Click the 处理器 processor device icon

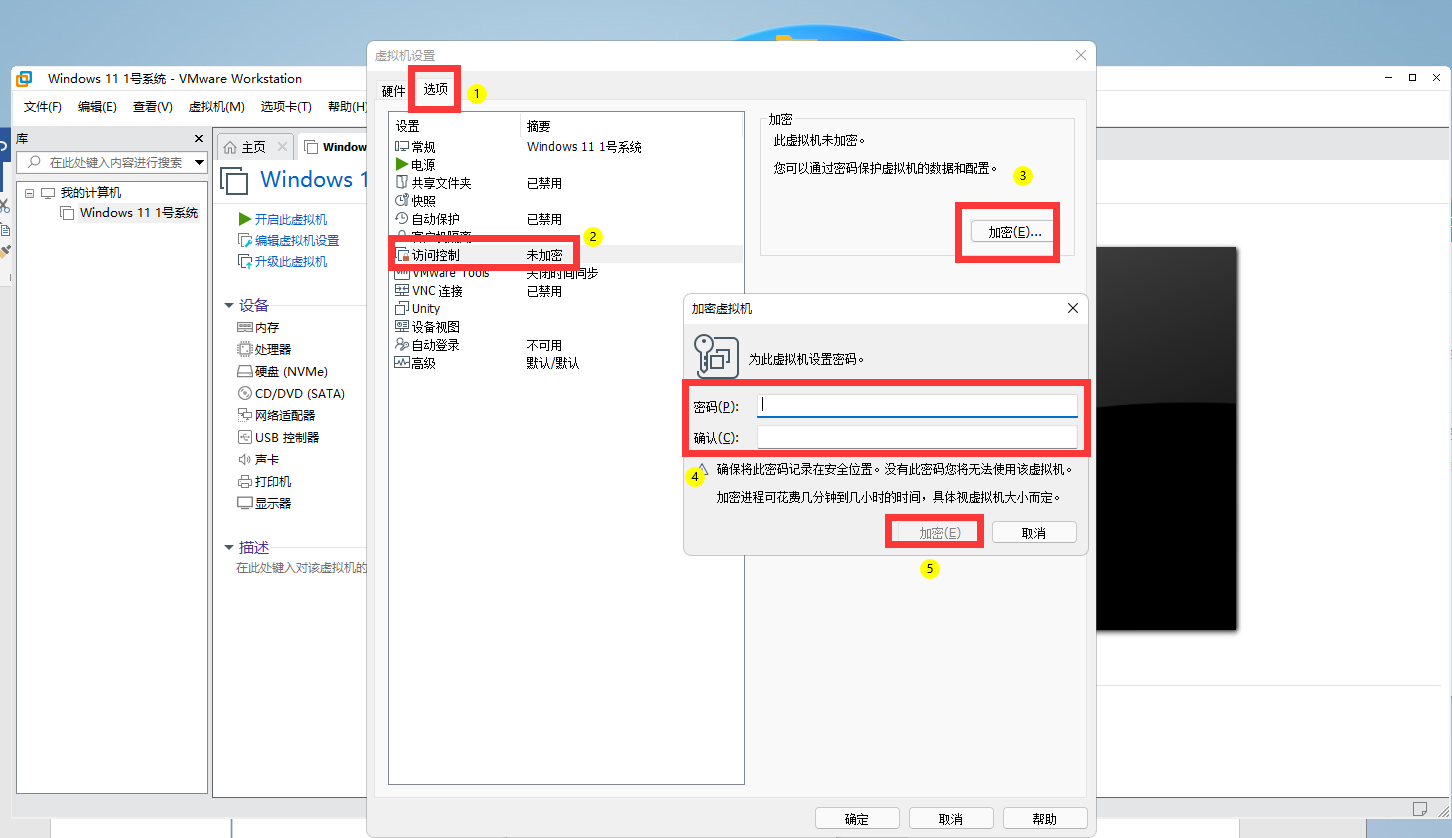[x=245, y=349]
